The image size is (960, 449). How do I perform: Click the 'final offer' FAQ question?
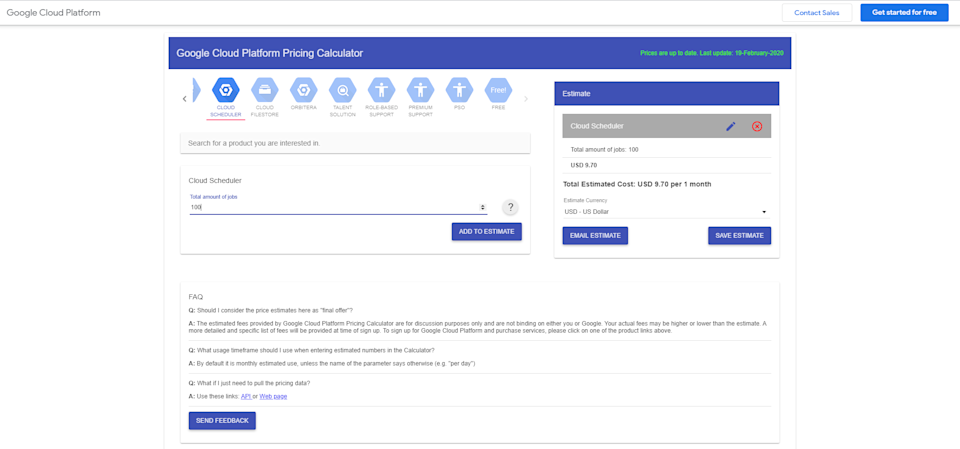point(271,311)
